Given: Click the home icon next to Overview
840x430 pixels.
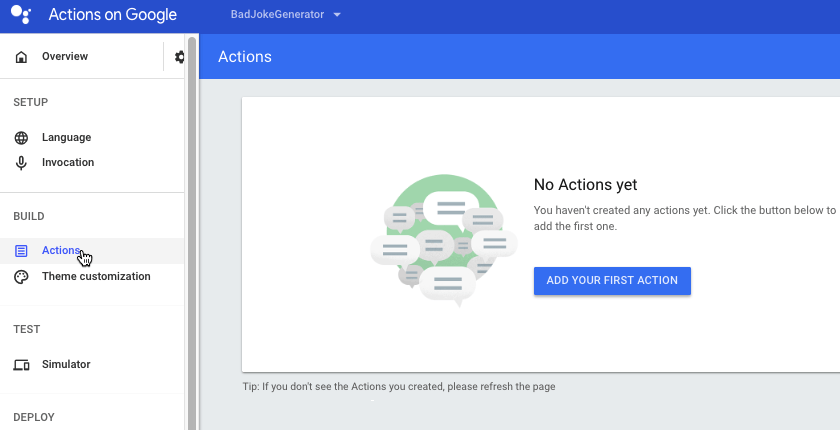Looking at the screenshot, I should pos(21,57).
